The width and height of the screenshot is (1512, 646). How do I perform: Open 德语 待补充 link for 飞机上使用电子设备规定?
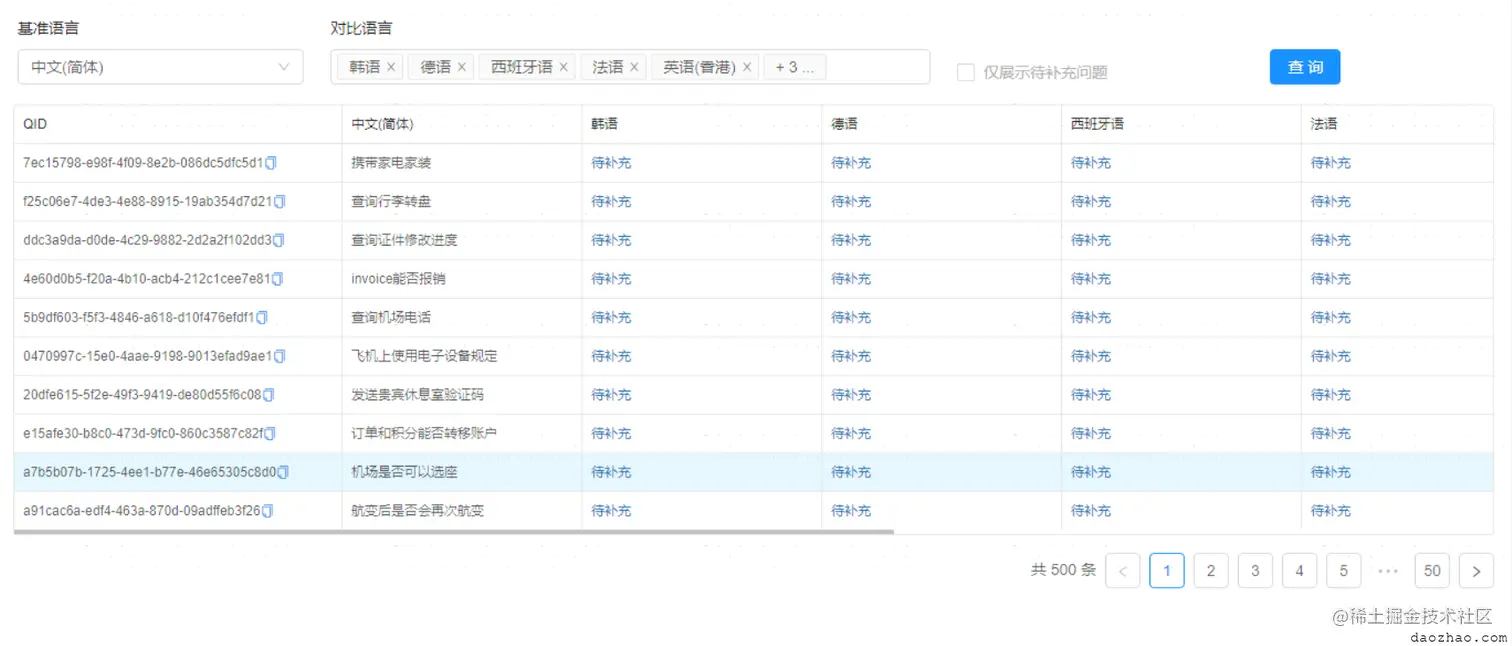(x=851, y=356)
